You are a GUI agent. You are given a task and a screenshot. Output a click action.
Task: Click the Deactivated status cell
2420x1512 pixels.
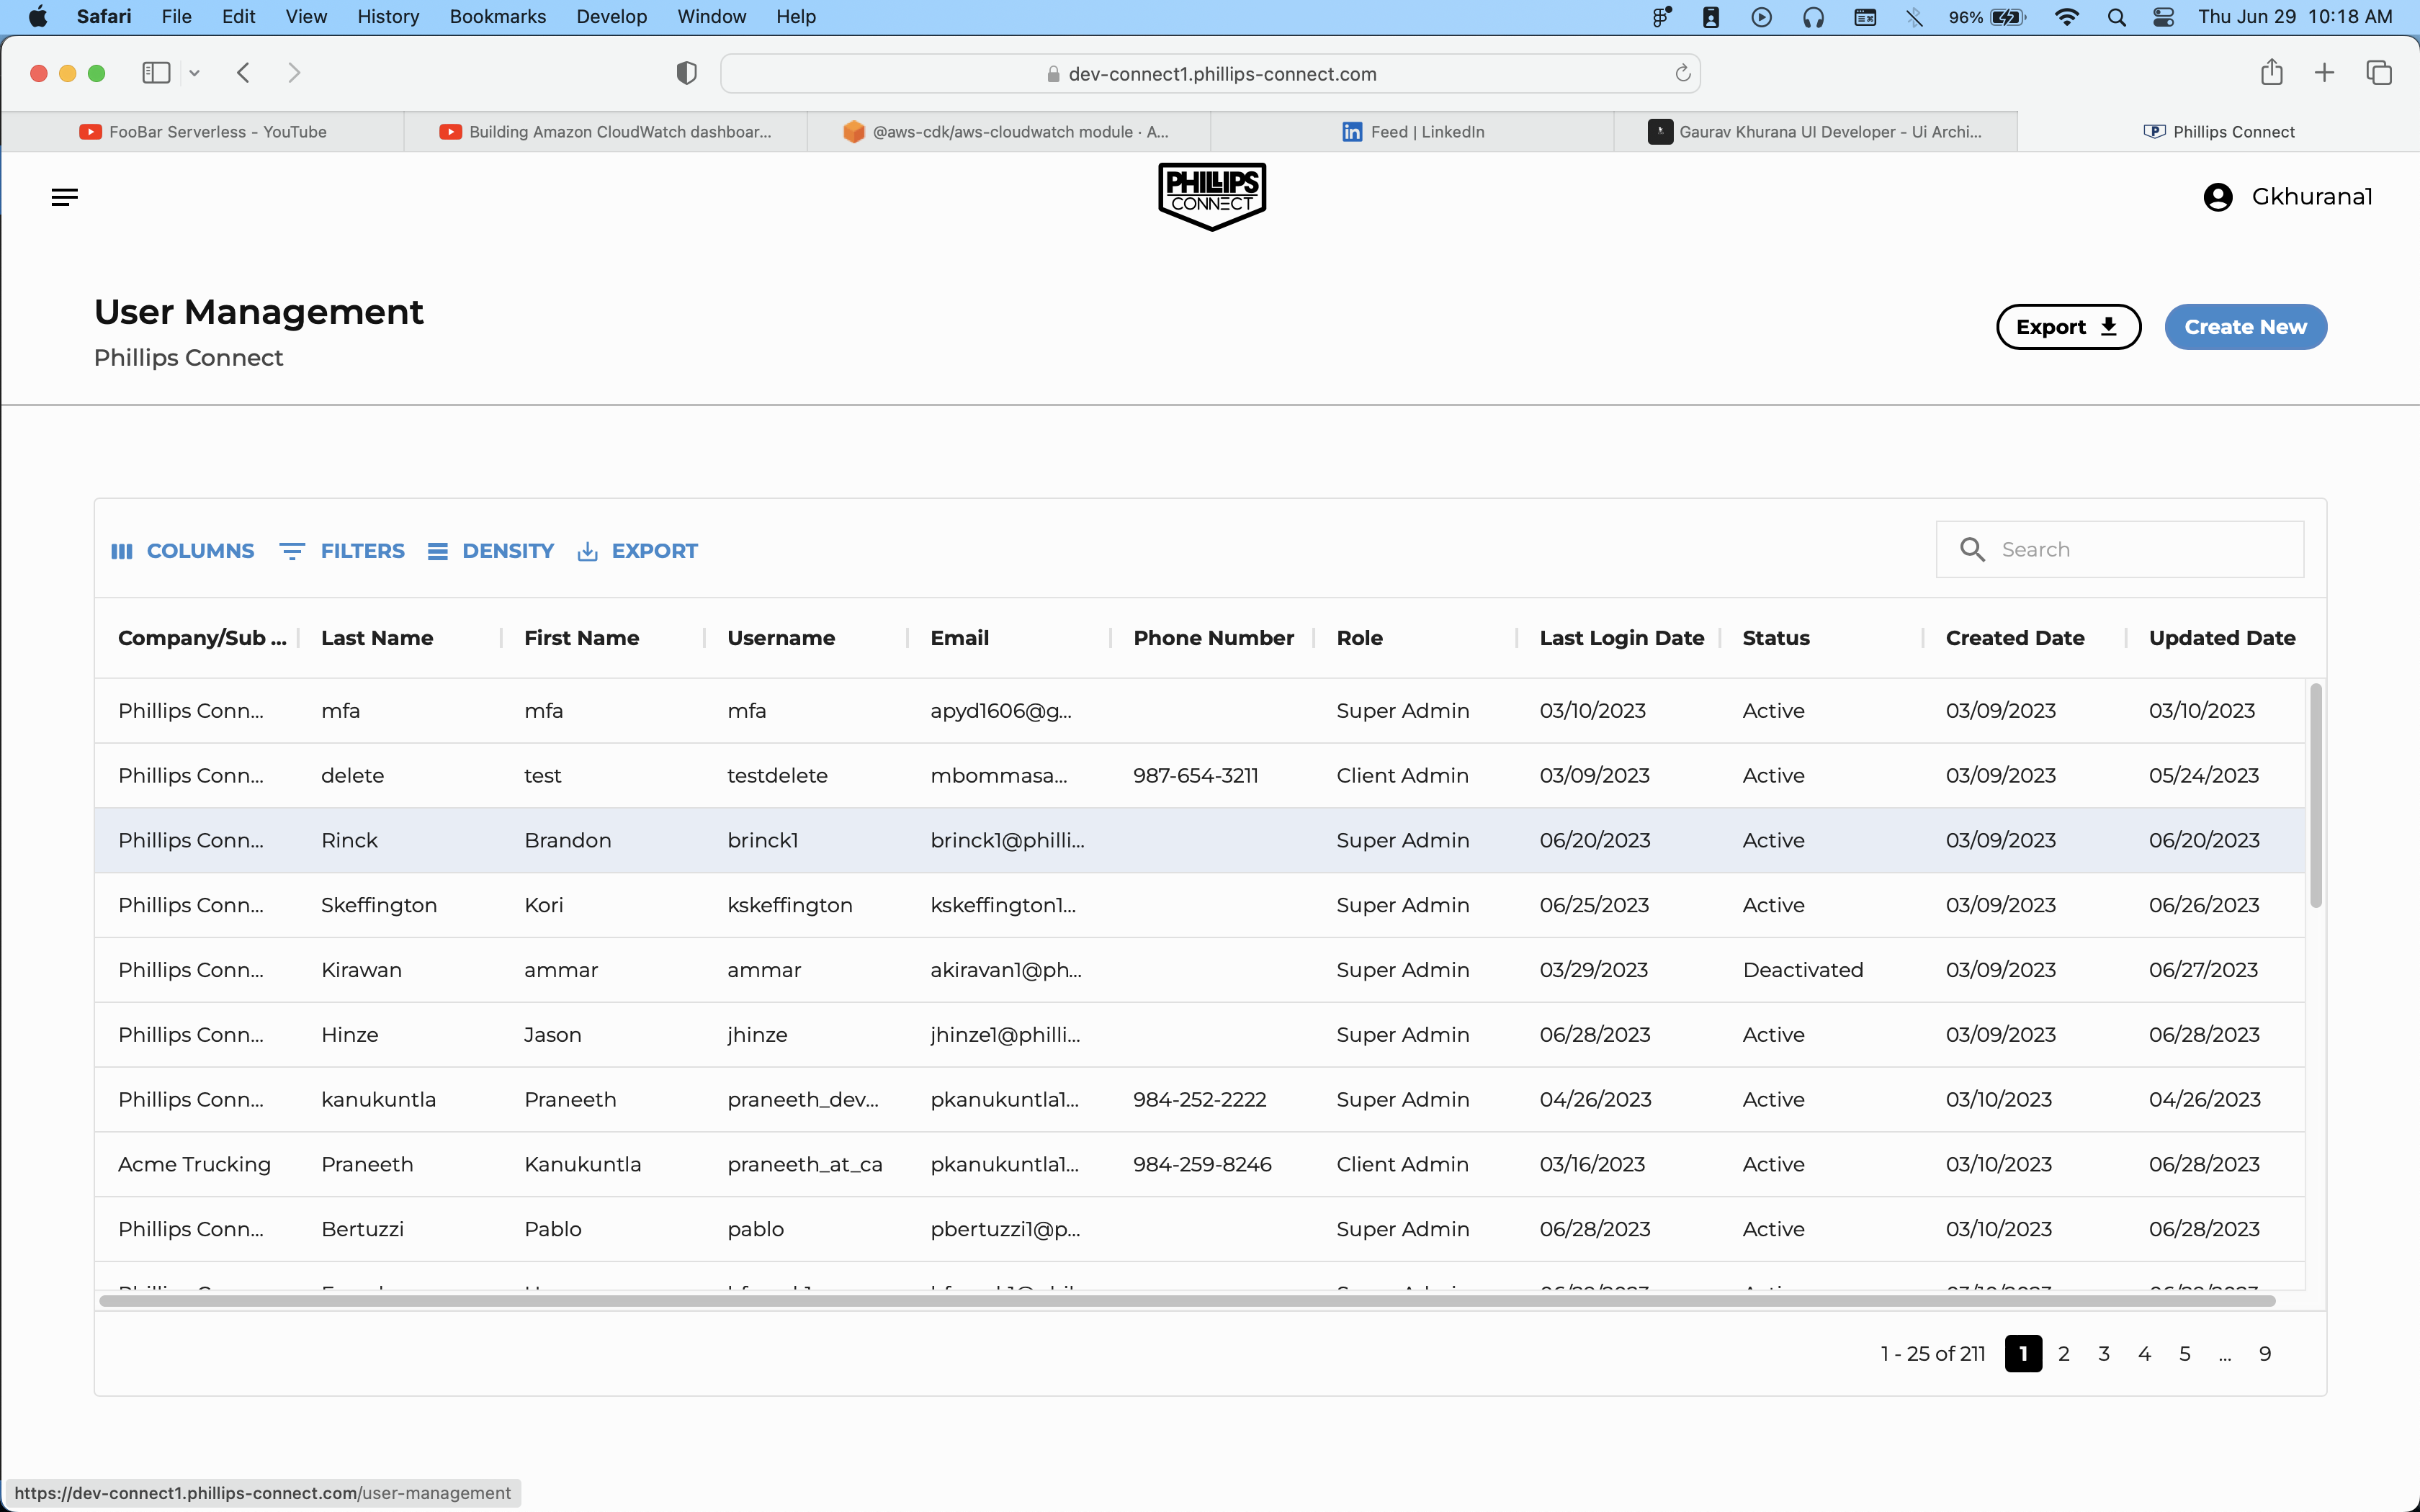pos(1802,970)
